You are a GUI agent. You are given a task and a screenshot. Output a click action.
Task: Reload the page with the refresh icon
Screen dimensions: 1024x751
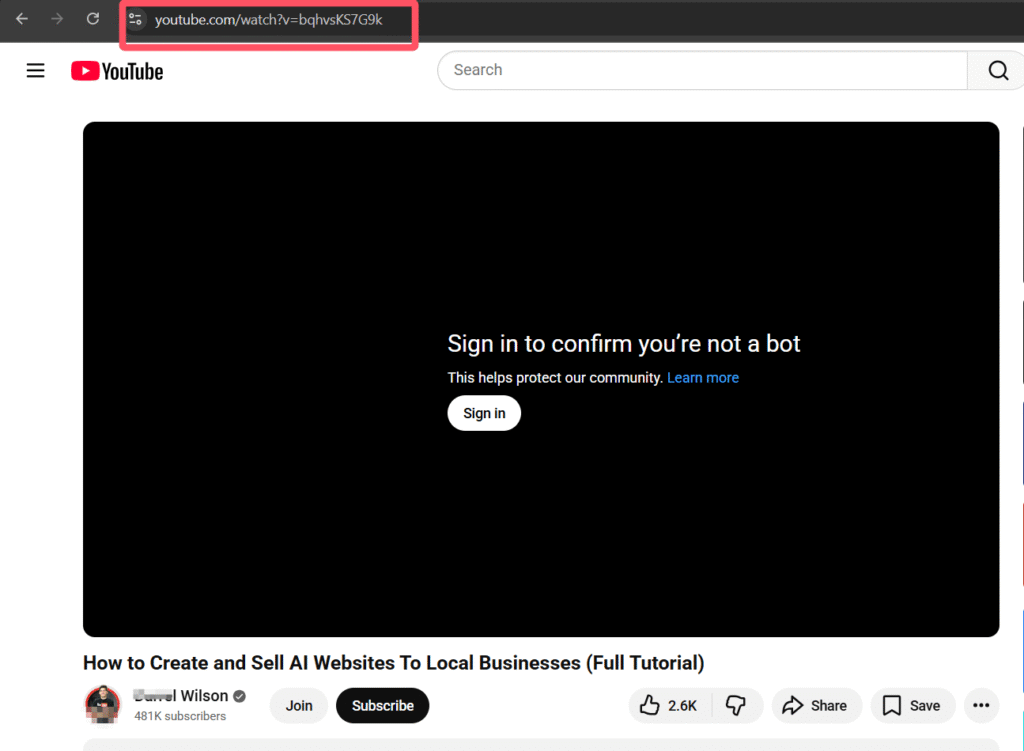coord(92,18)
